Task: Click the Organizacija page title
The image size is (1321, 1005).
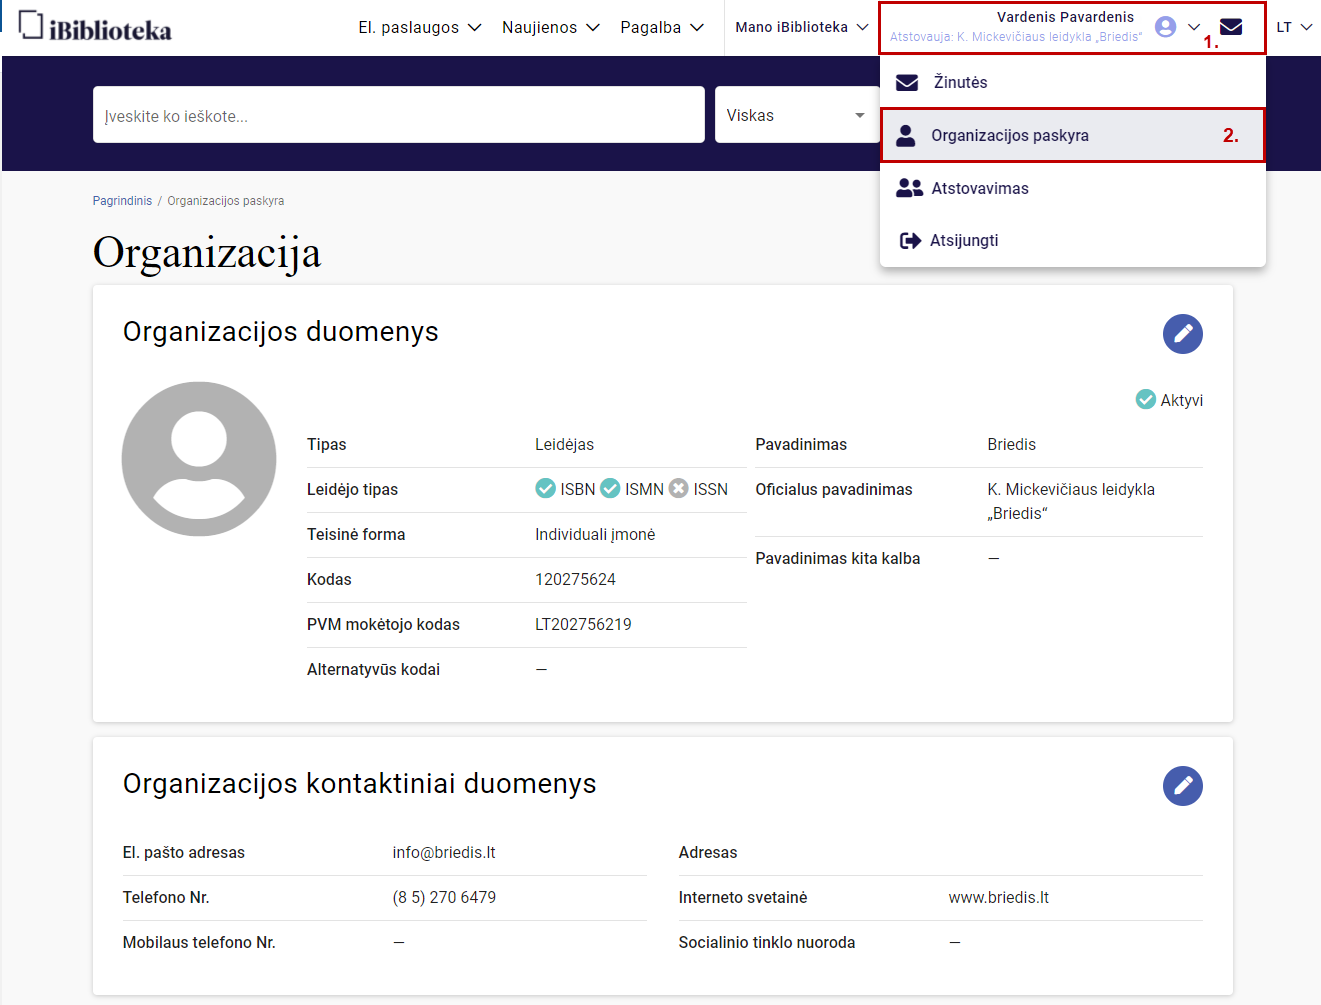Action: pyautogui.click(x=207, y=252)
